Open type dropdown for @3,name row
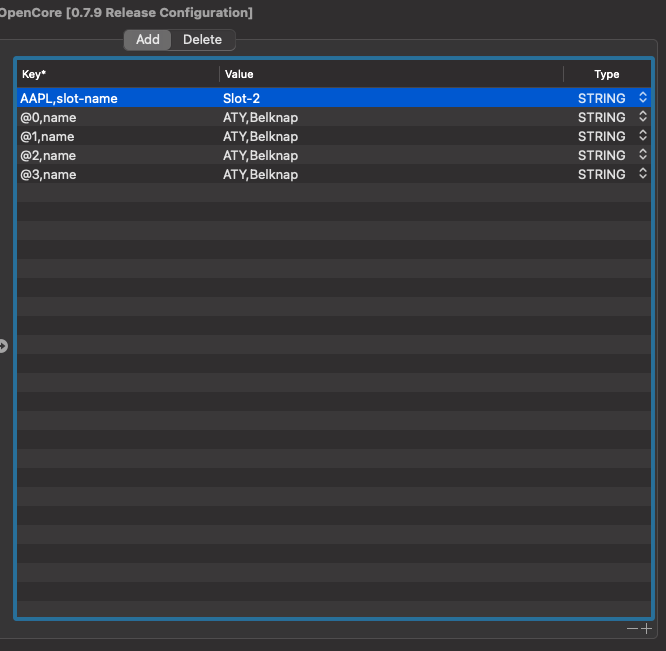 [643, 173]
